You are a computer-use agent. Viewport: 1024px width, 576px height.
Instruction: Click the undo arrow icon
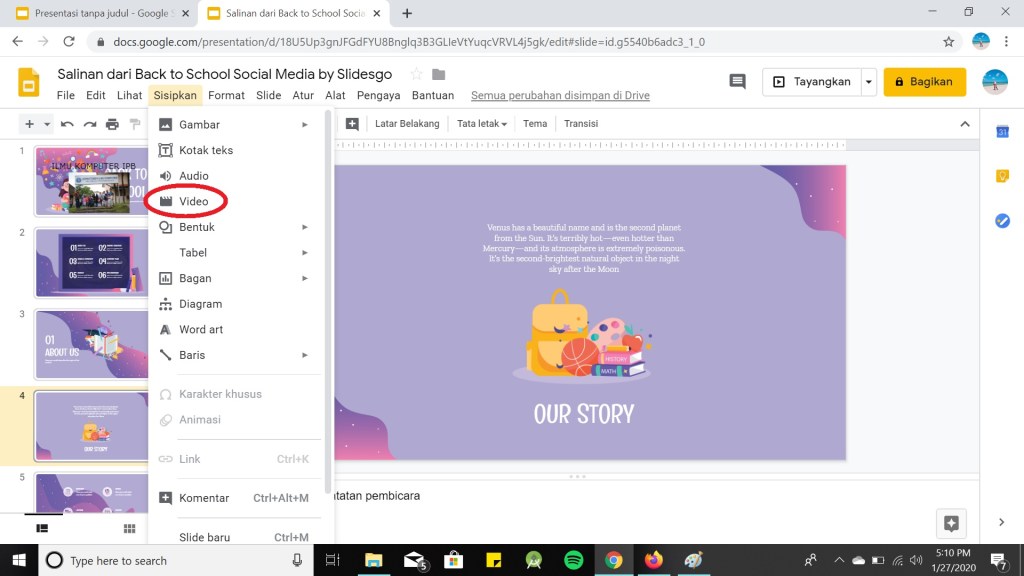pos(67,124)
